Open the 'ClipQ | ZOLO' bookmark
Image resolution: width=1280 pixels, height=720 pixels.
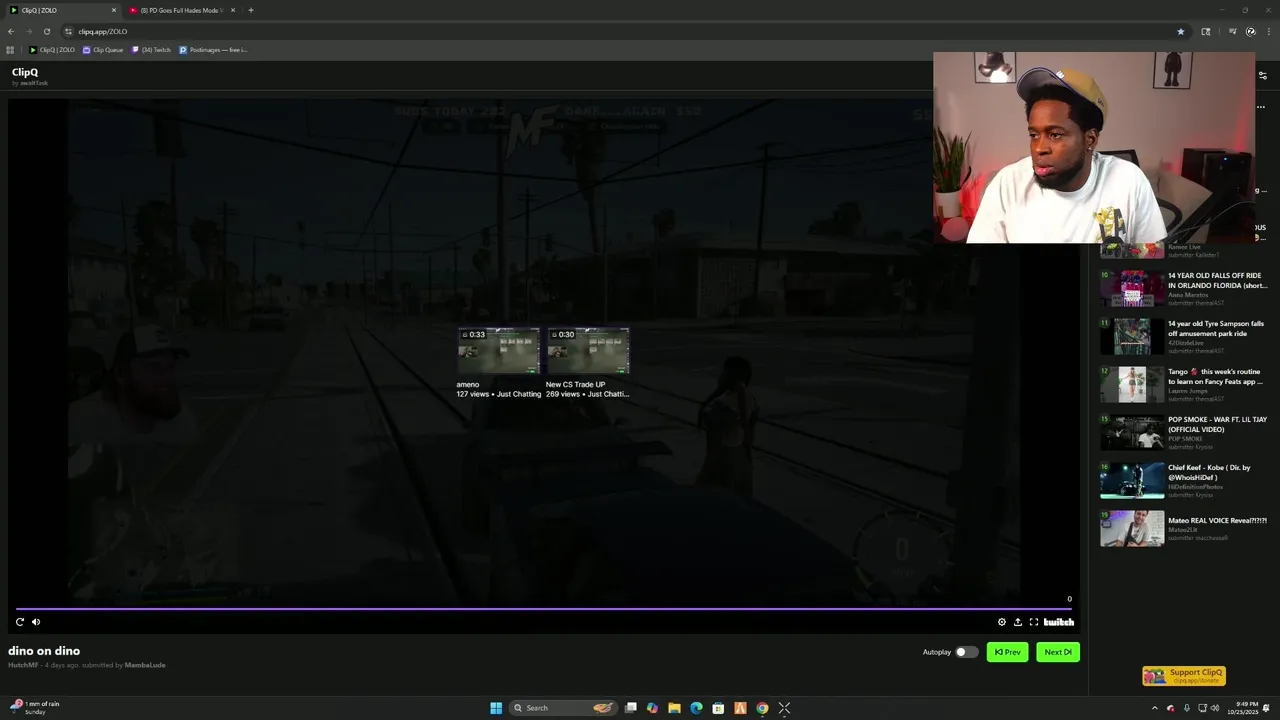[x=52, y=50]
